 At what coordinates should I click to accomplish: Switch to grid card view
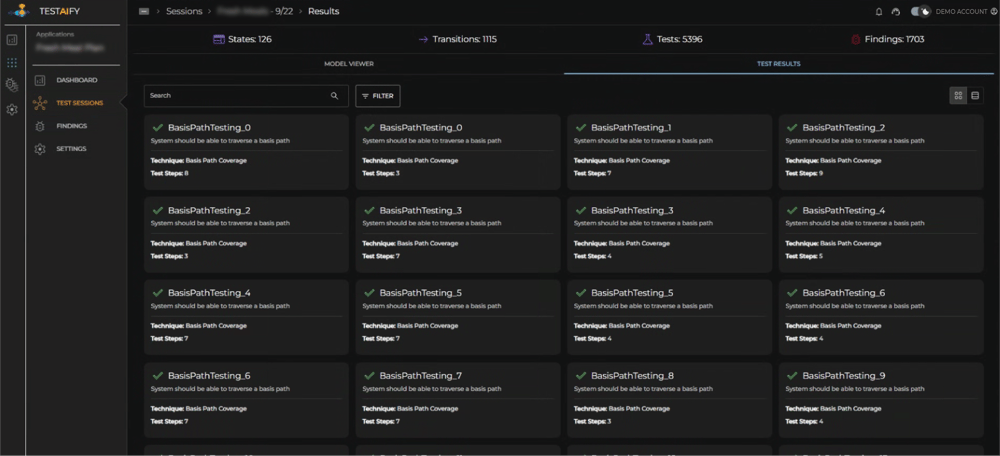(958, 96)
